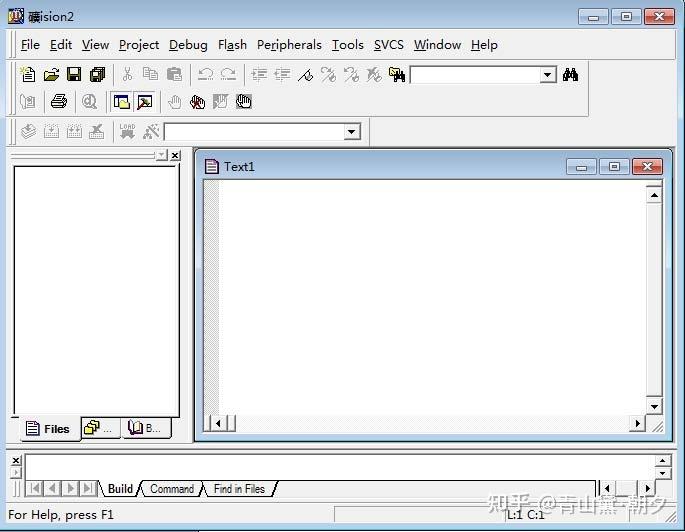Switch to Regs tab with stacked pages icon
Screen dimensions: 685x532
(x=100, y=427)
